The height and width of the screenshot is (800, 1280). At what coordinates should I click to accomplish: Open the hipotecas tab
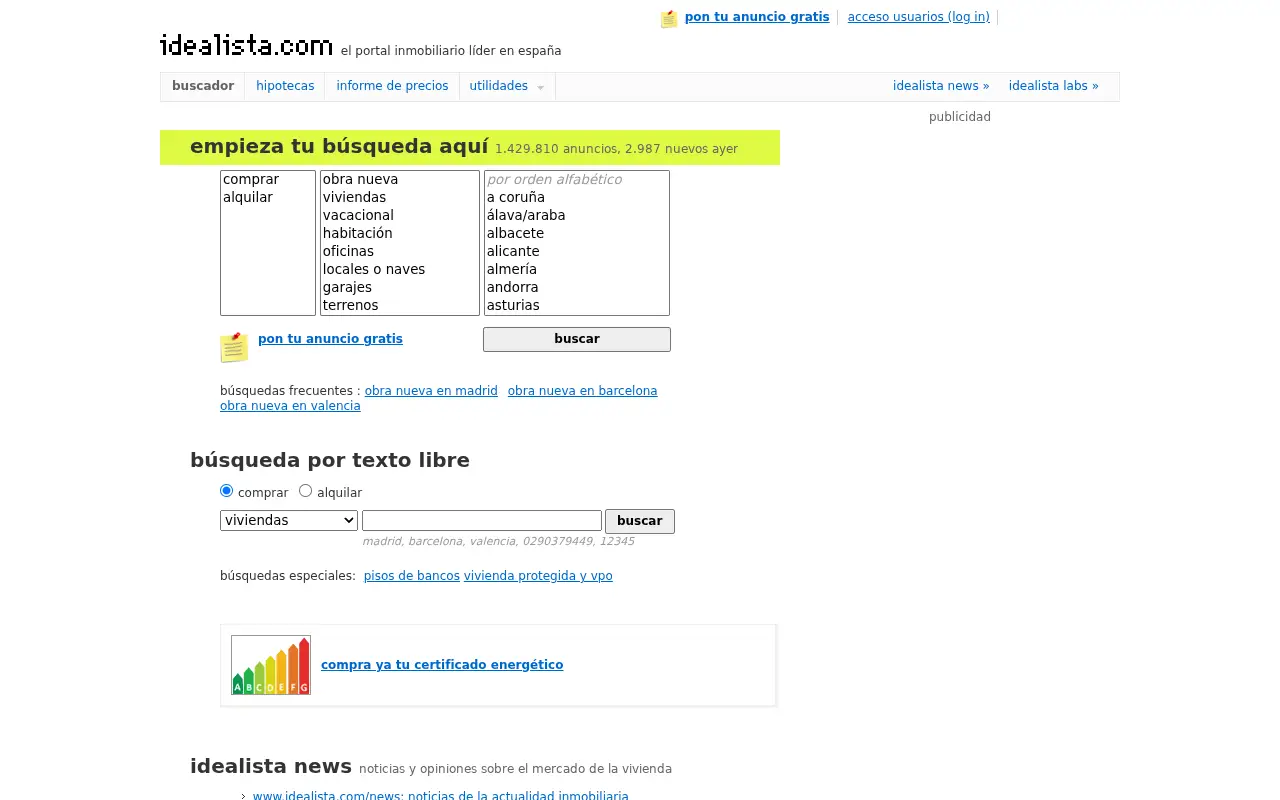285,86
